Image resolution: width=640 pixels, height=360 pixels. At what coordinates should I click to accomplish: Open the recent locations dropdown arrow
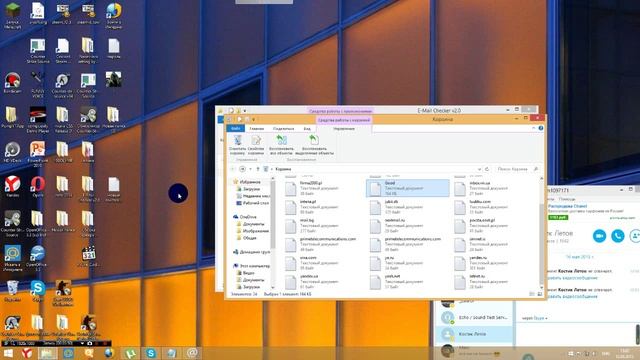click(x=250, y=169)
